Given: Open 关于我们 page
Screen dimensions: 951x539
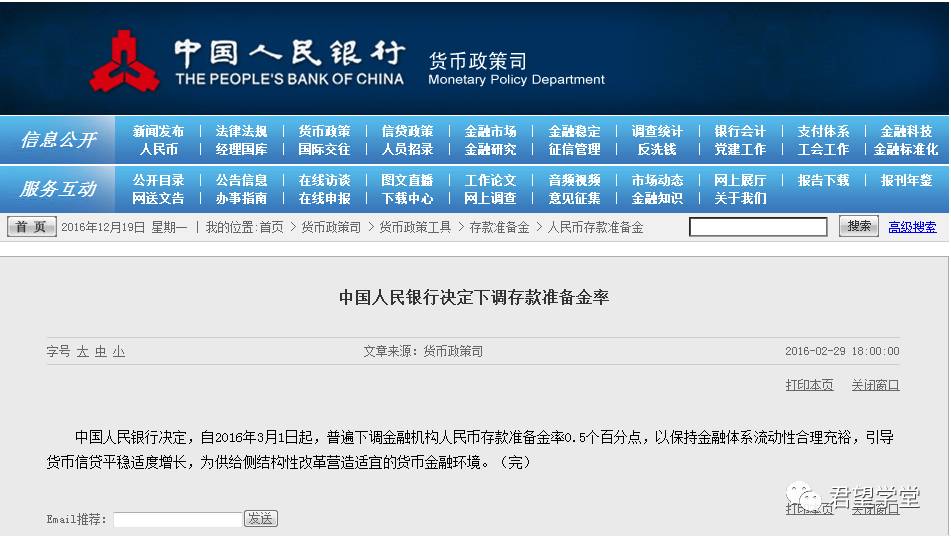Looking at the screenshot, I should 740,198.
